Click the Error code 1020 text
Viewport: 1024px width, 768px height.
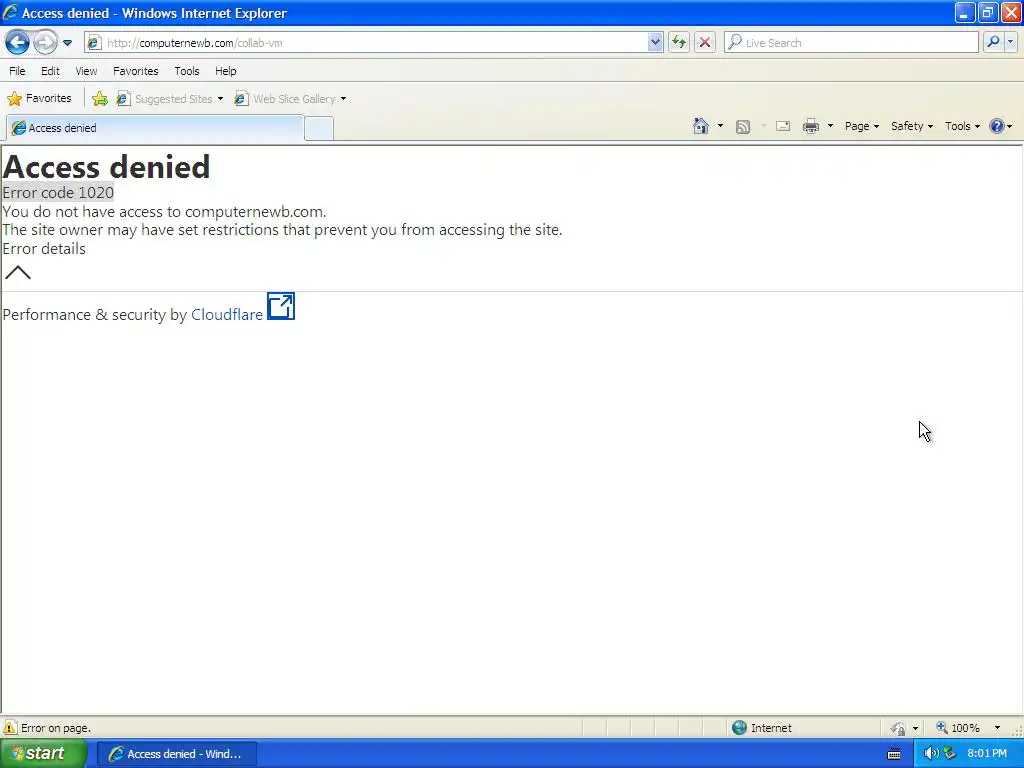point(58,193)
